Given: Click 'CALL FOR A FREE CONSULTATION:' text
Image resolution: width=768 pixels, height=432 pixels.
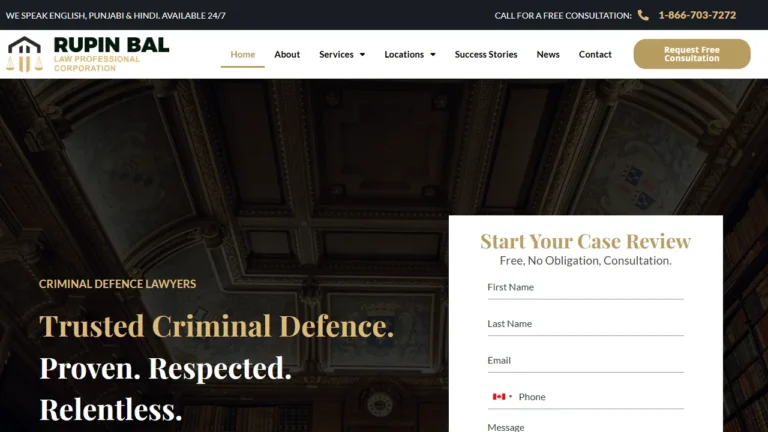Looking at the screenshot, I should coord(563,16).
